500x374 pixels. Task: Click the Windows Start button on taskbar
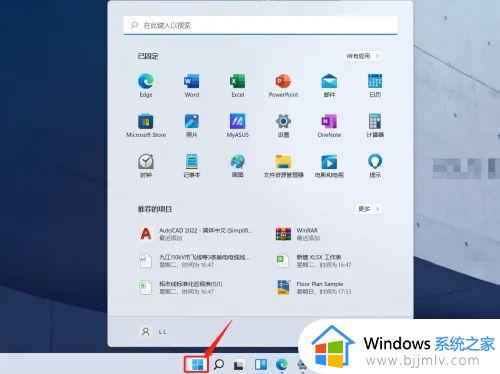tap(197, 365)
